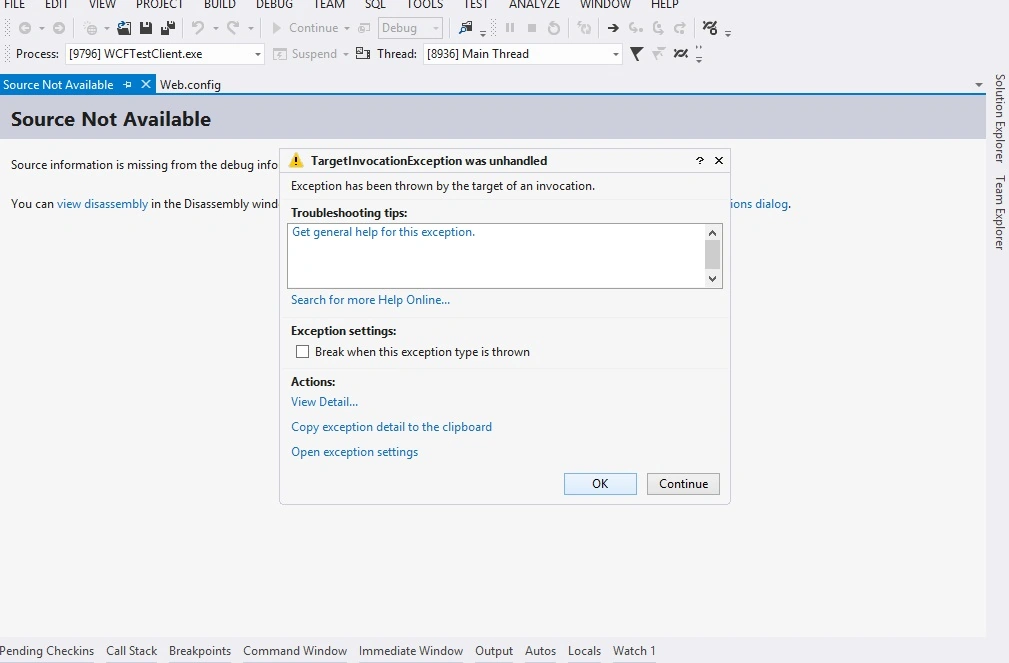This screenshot has width=1009, height=663.
Task: Open the Process dropdown showing WCFTestClient.exe
Action: (x=165, y=53)
